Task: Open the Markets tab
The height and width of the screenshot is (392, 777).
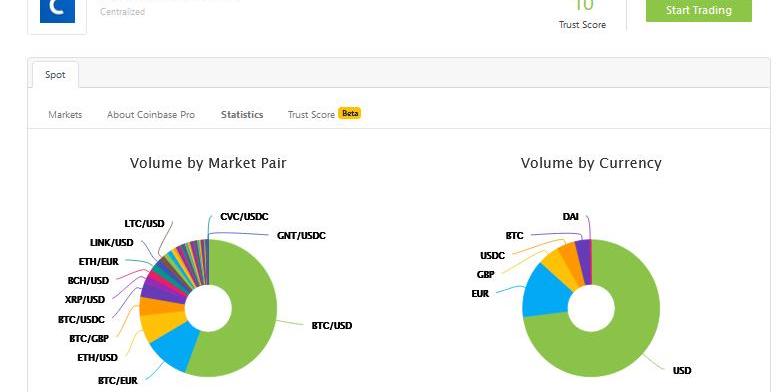Action: click(x=65, y=114)
